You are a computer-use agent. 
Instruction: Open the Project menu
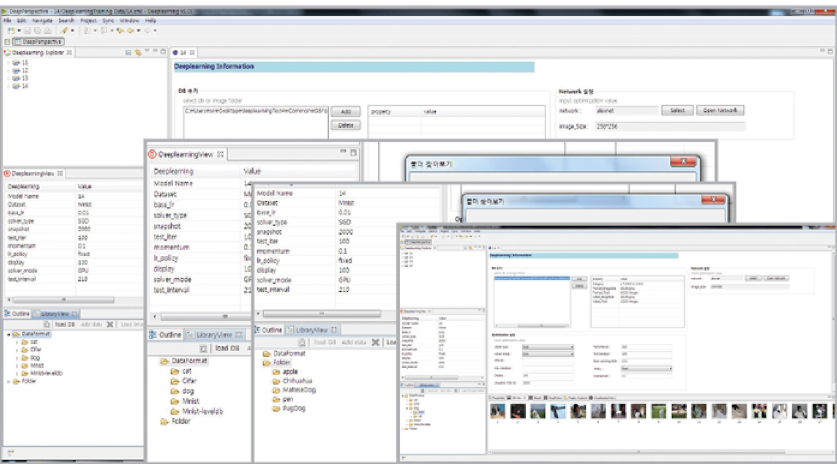(88, 20)
